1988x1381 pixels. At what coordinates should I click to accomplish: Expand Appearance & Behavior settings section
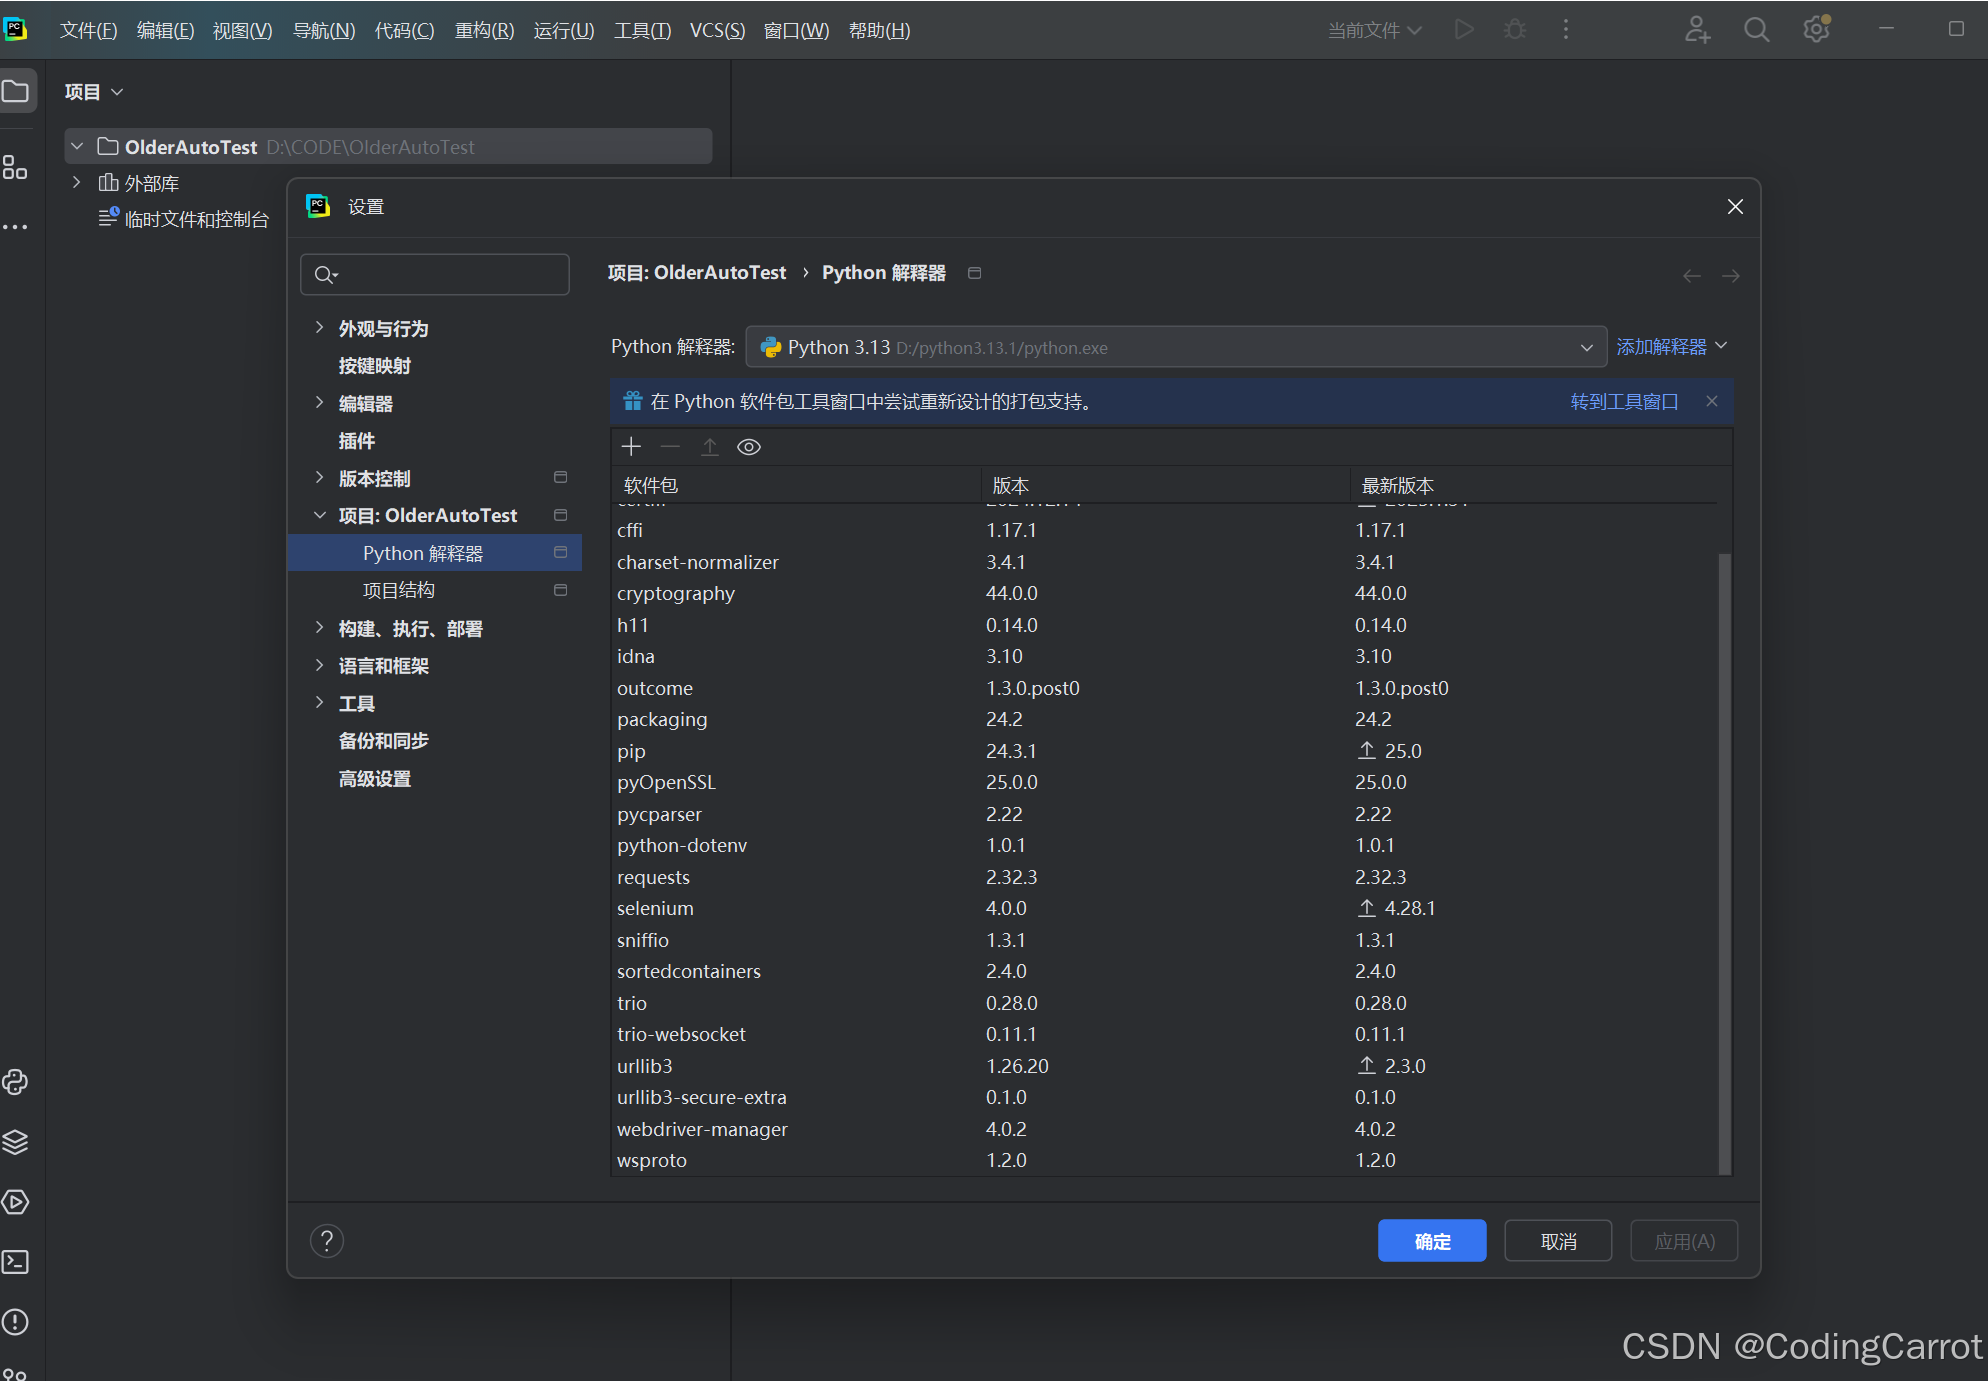319,328
